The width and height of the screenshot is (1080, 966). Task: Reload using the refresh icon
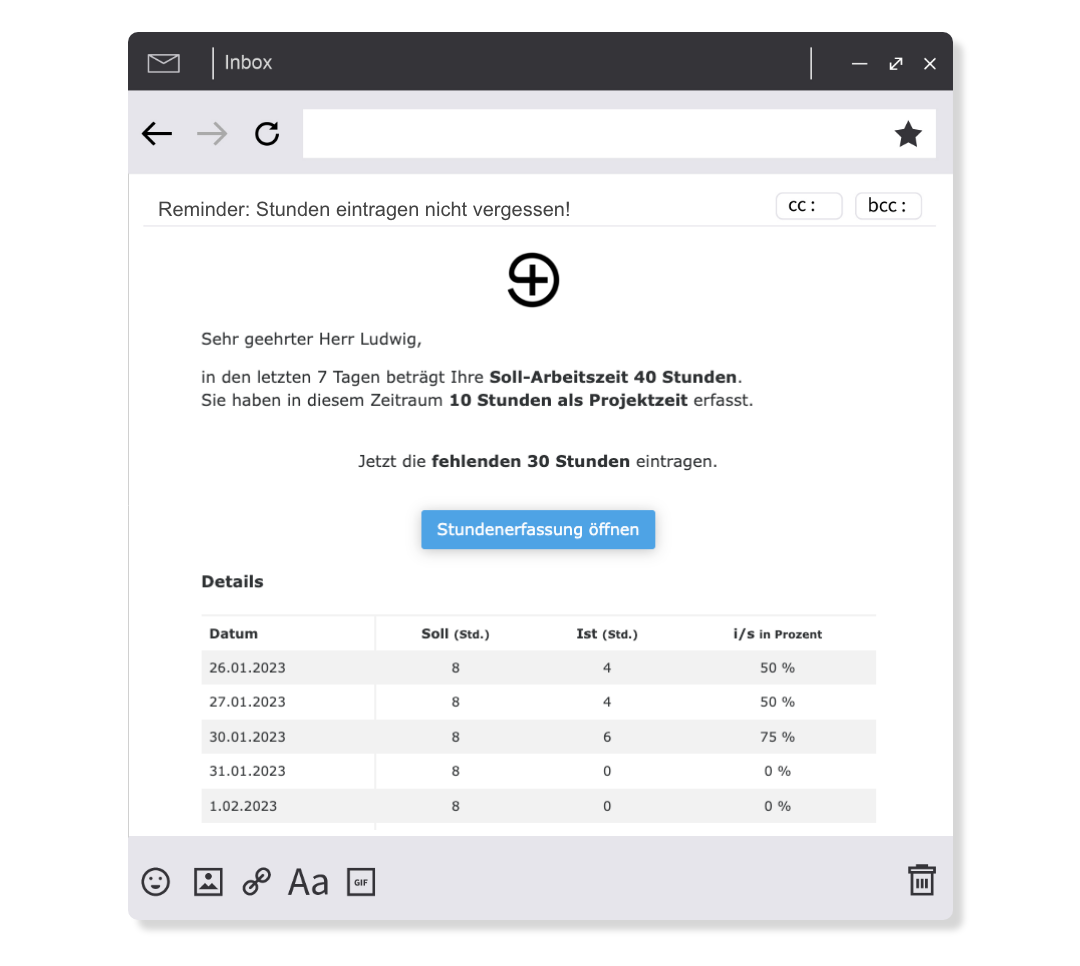pos(267,134)
